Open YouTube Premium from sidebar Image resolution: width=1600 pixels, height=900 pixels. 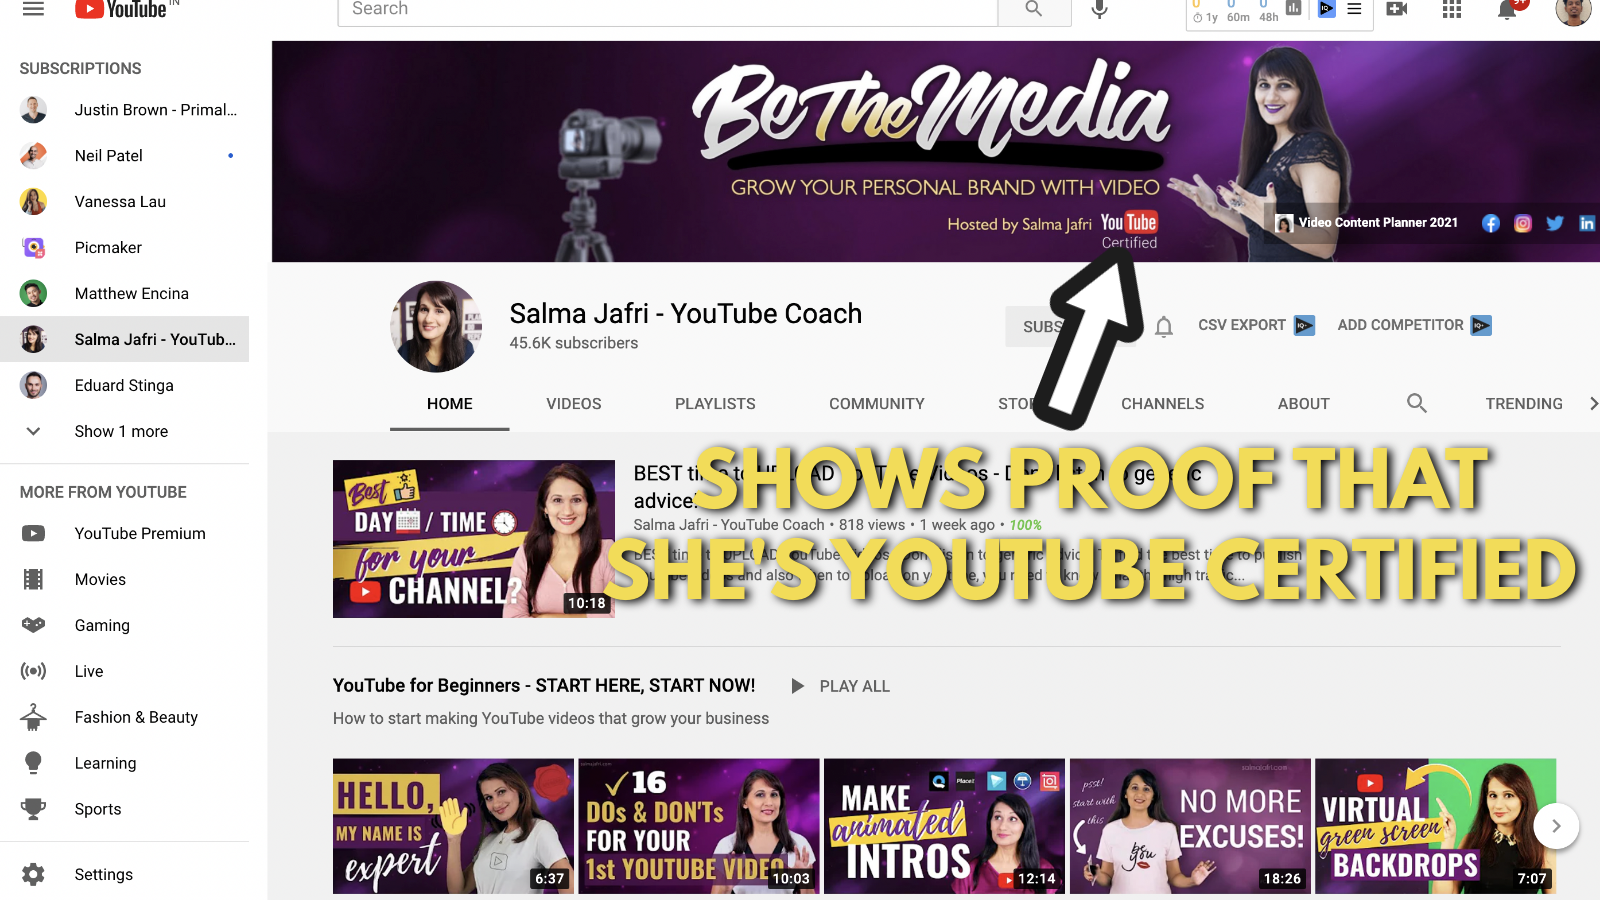124,534
